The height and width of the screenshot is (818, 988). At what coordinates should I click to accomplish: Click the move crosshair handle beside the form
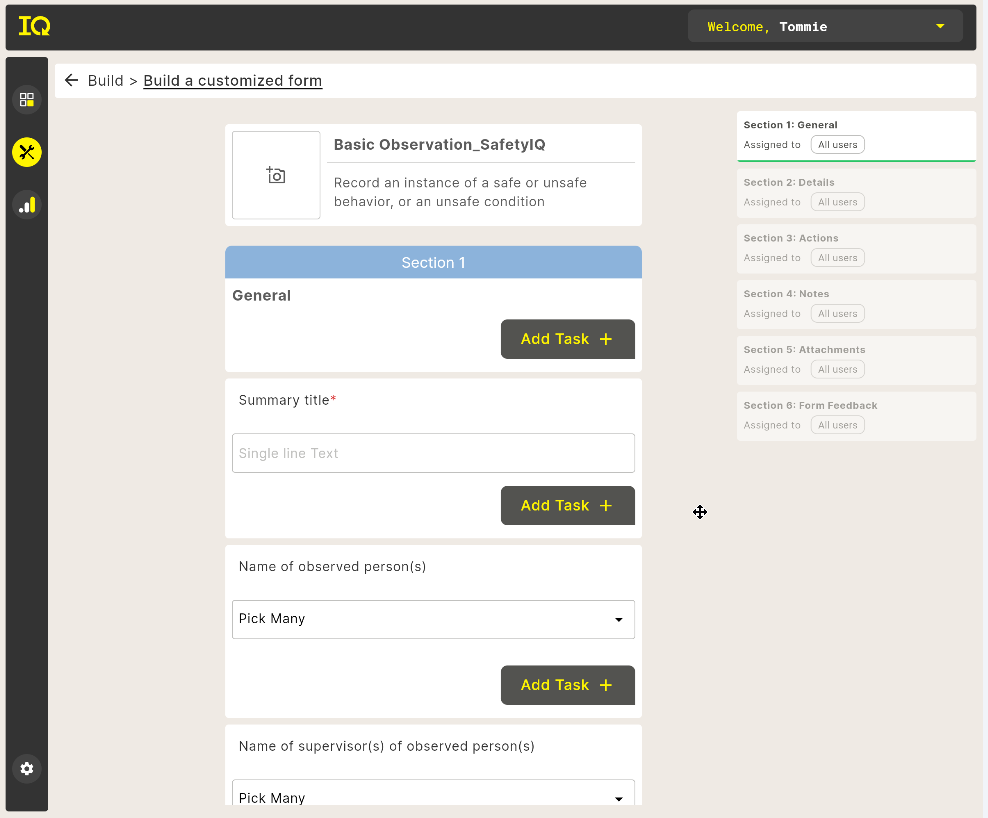699,512
